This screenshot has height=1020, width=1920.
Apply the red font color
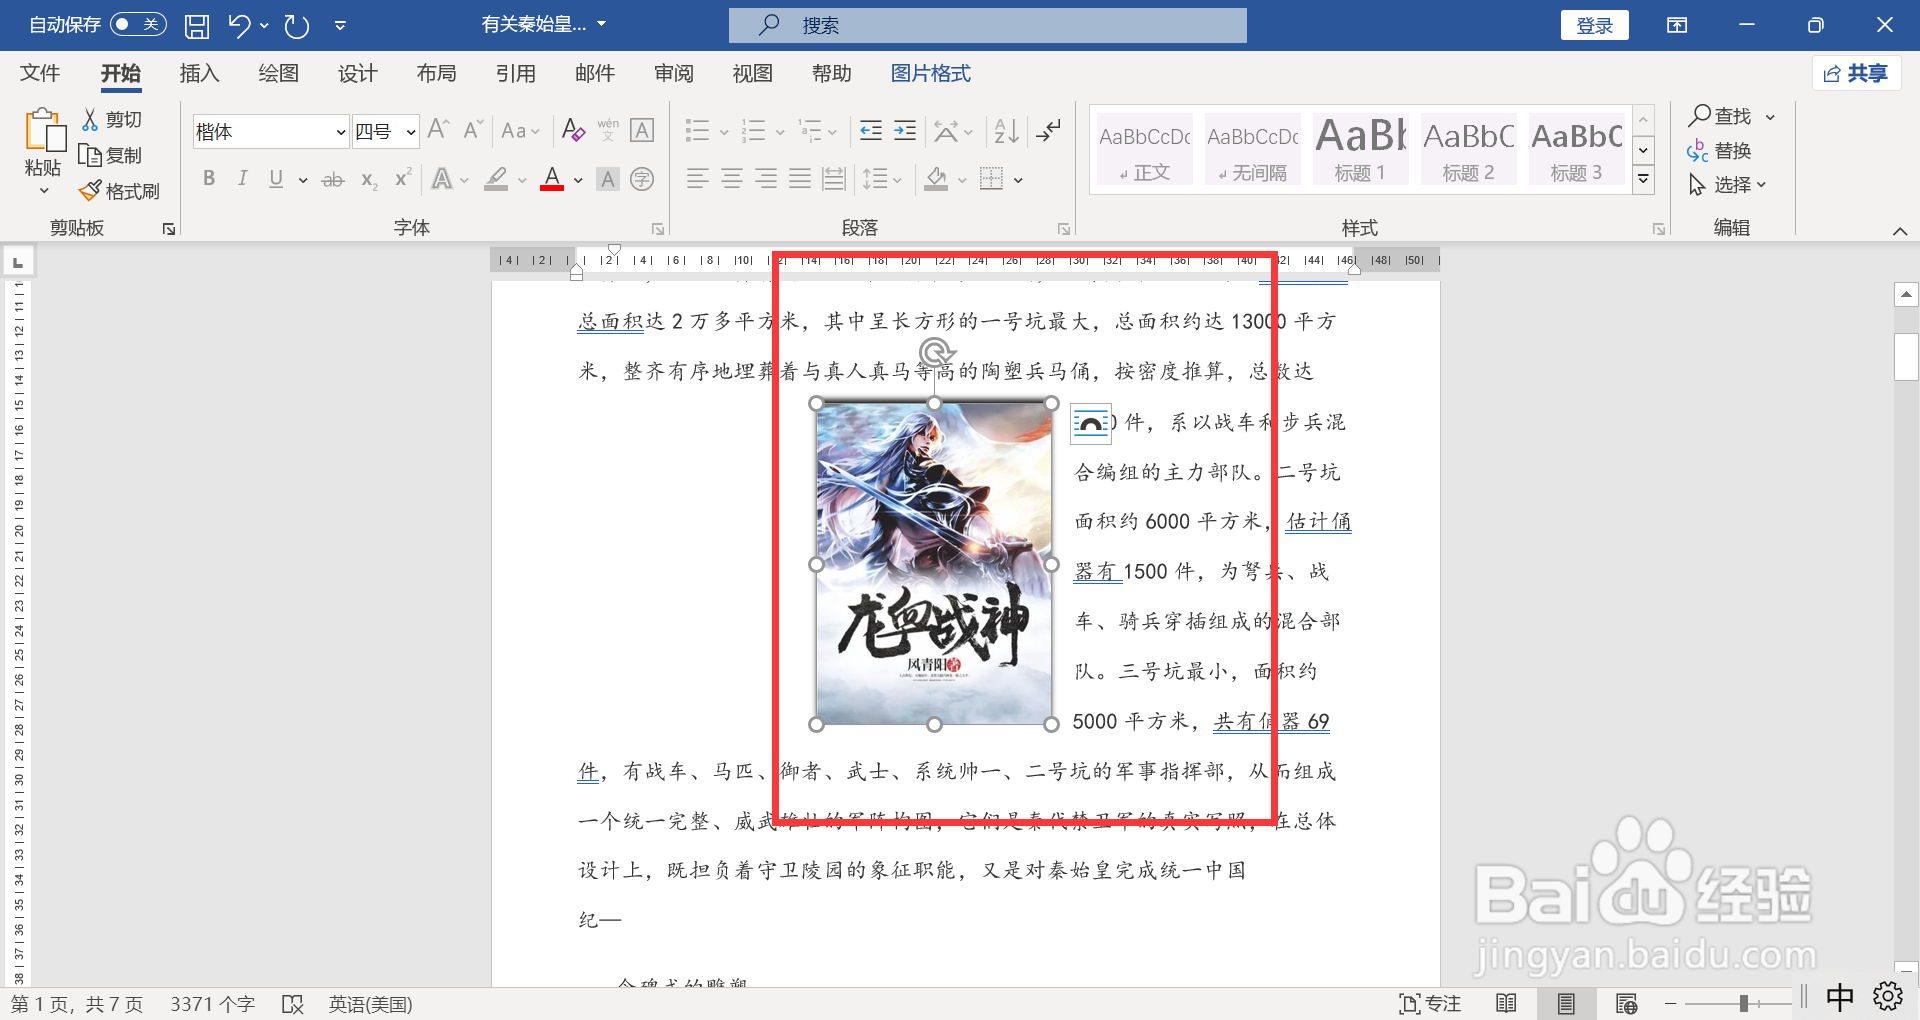pyautogui.click(x=552, y=179)
